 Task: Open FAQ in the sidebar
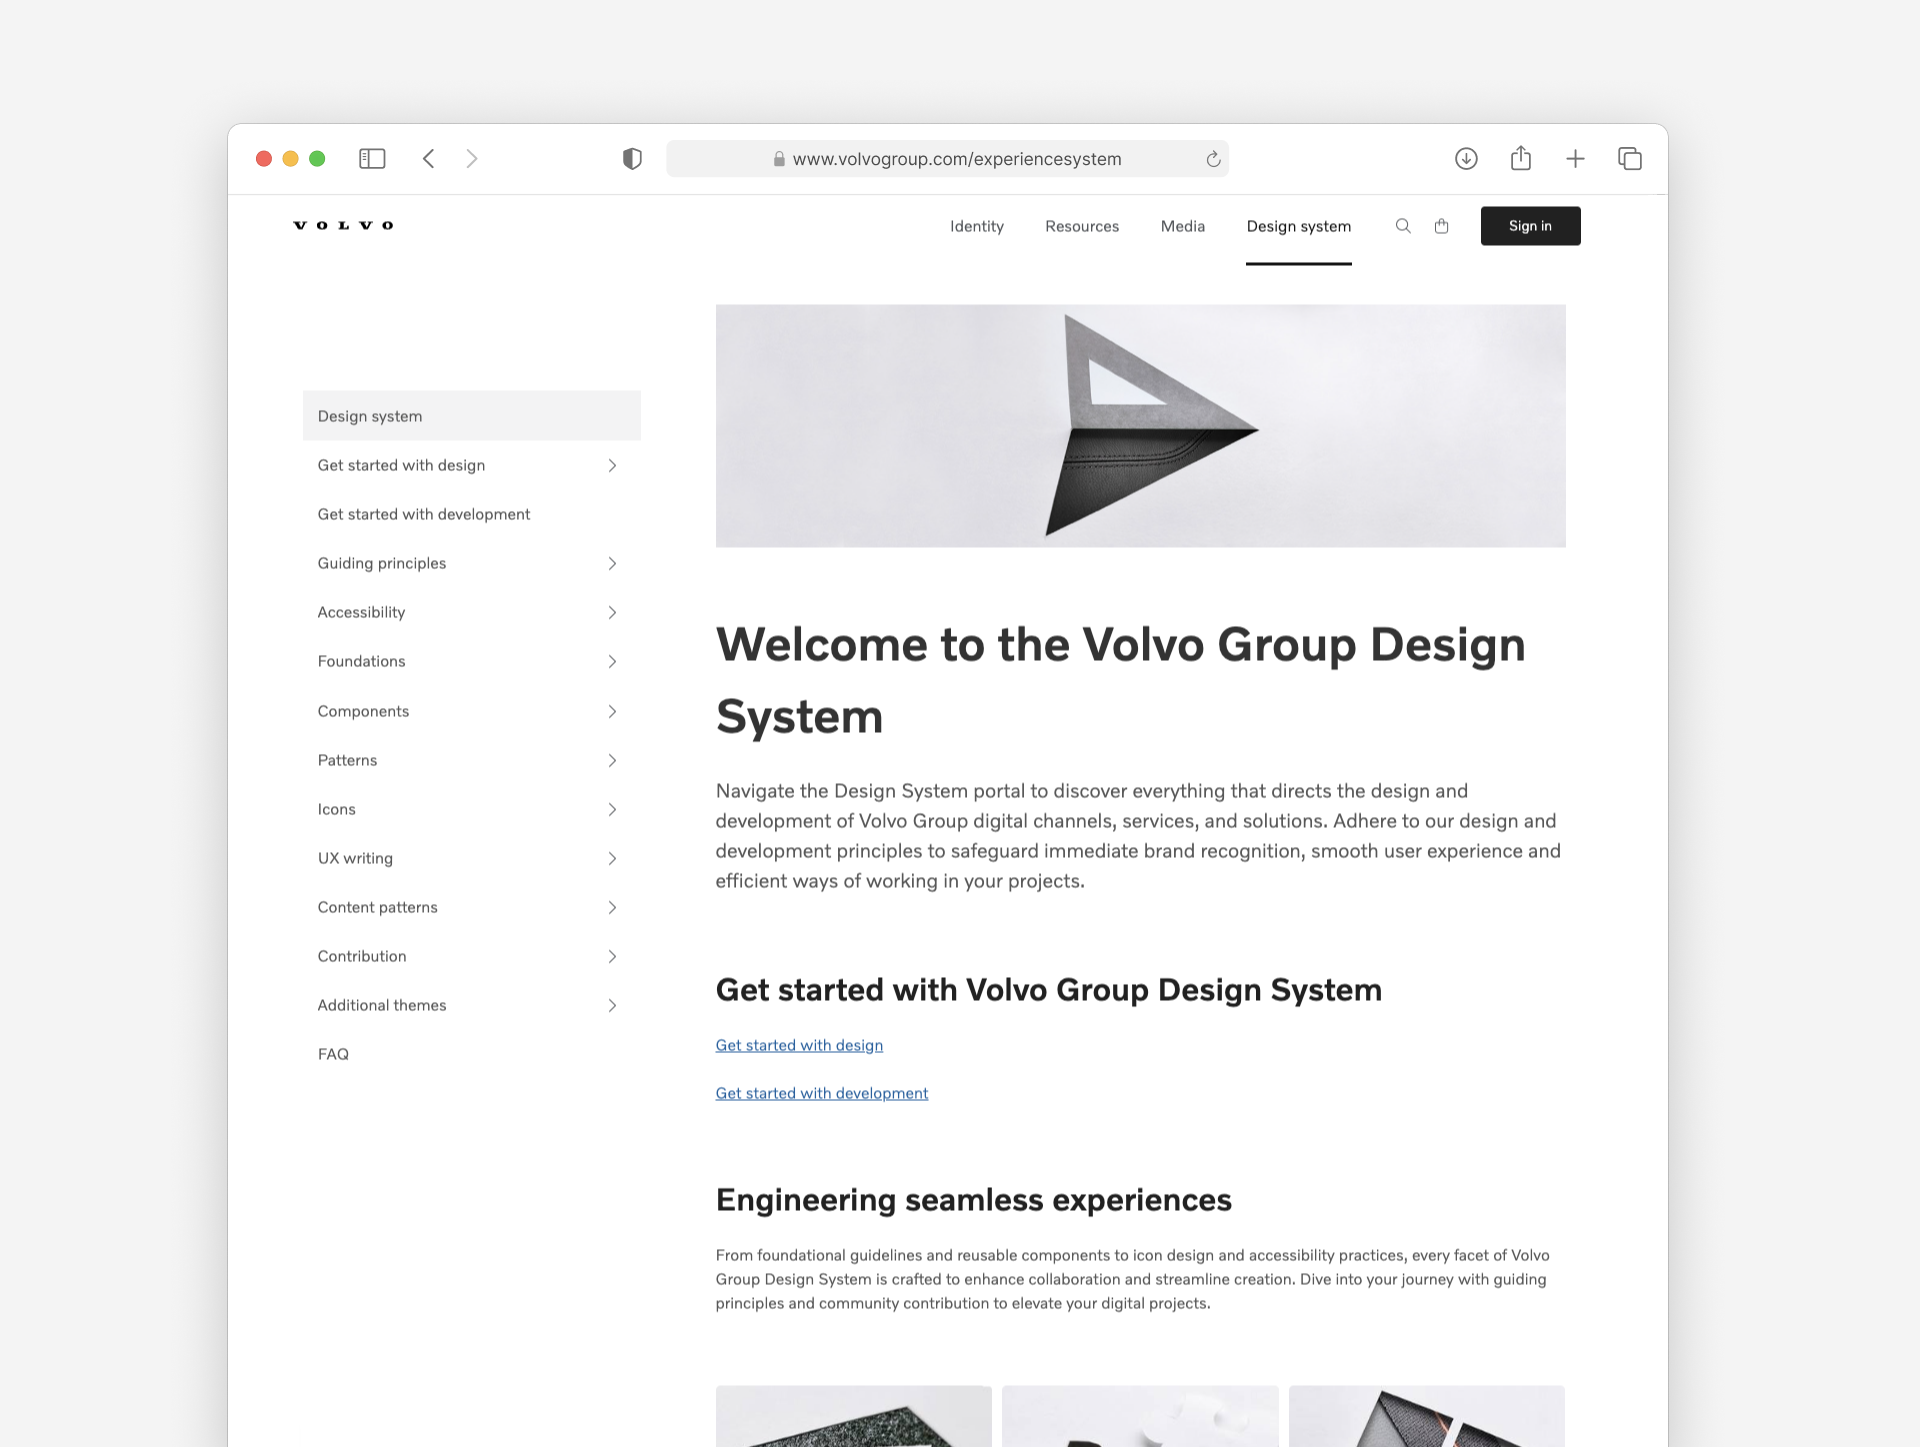tap(333, 1054)
